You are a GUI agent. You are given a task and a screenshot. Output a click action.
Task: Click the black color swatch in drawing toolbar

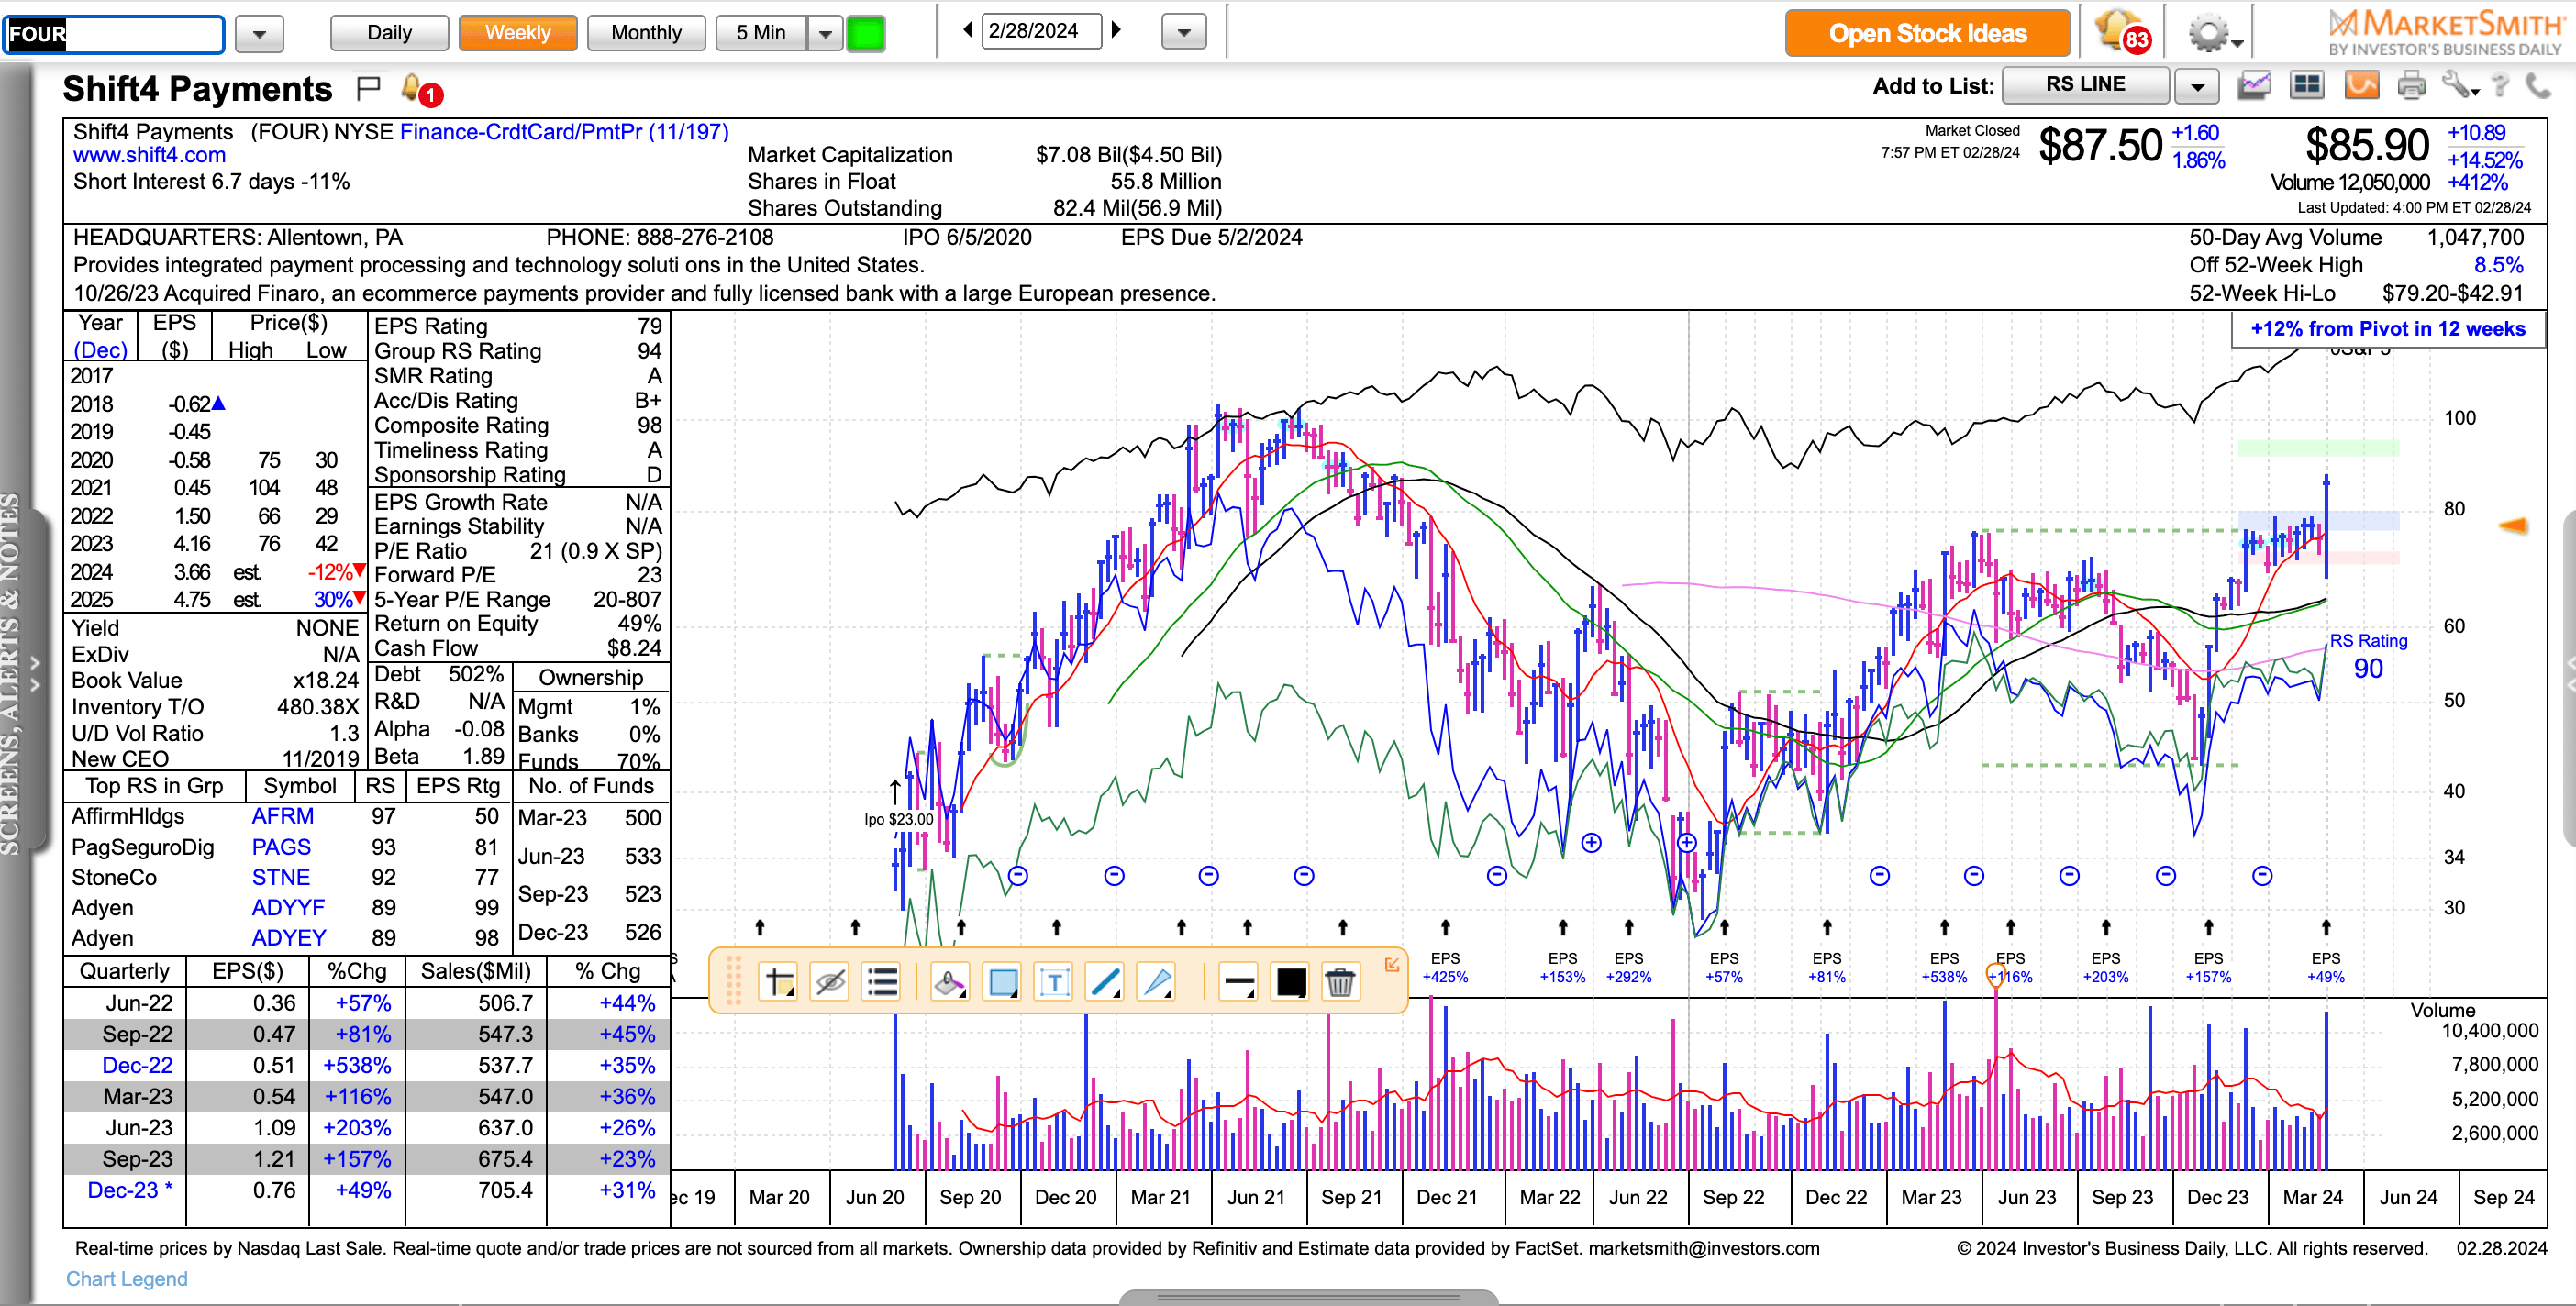point(1290,983)
